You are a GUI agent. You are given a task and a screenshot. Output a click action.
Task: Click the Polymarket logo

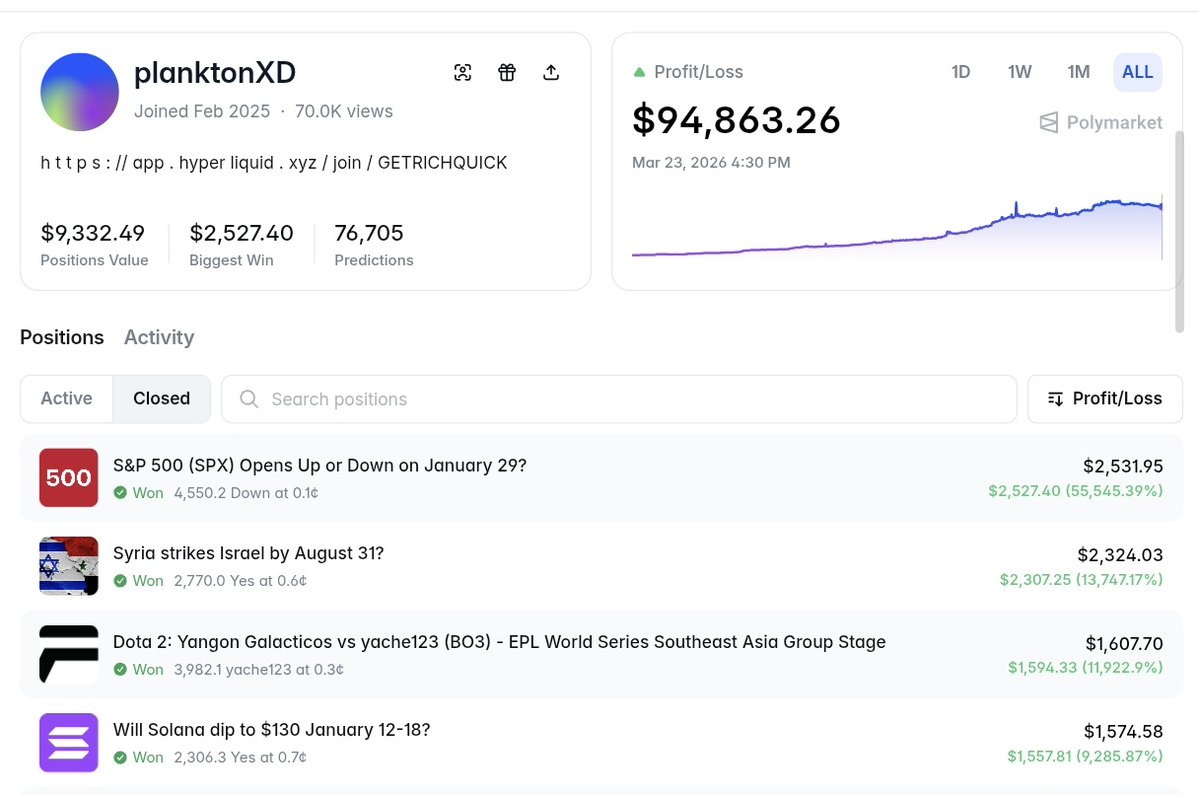pos(1101,122)
